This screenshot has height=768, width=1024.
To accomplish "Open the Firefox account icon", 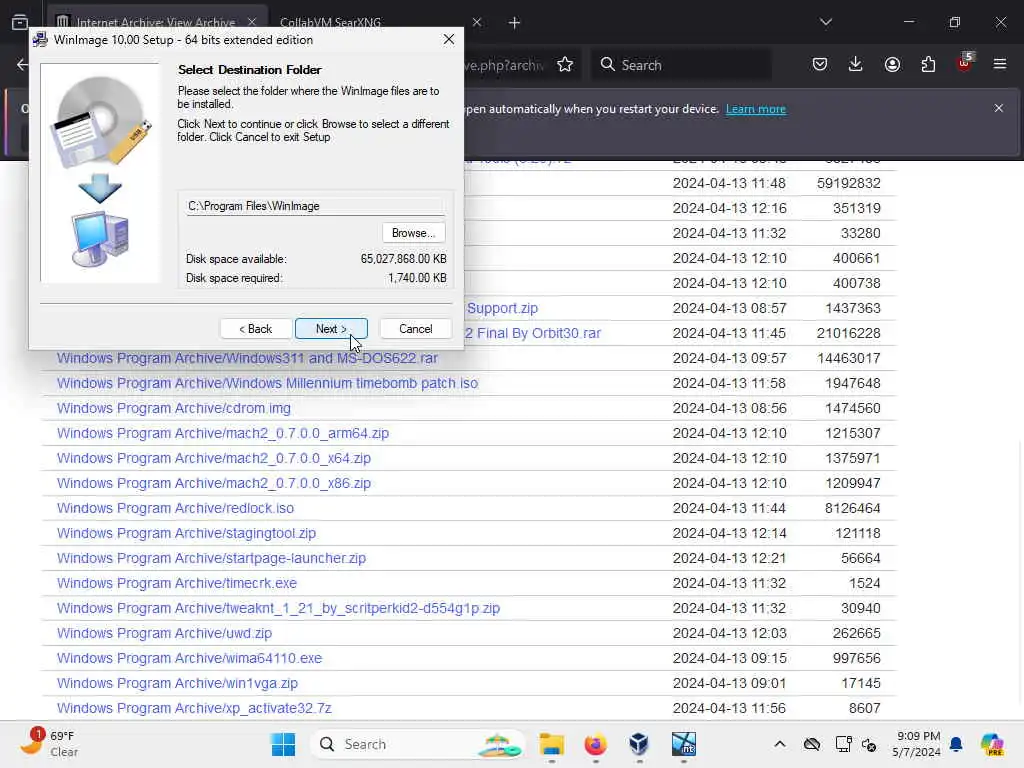I will pos(892,65).
